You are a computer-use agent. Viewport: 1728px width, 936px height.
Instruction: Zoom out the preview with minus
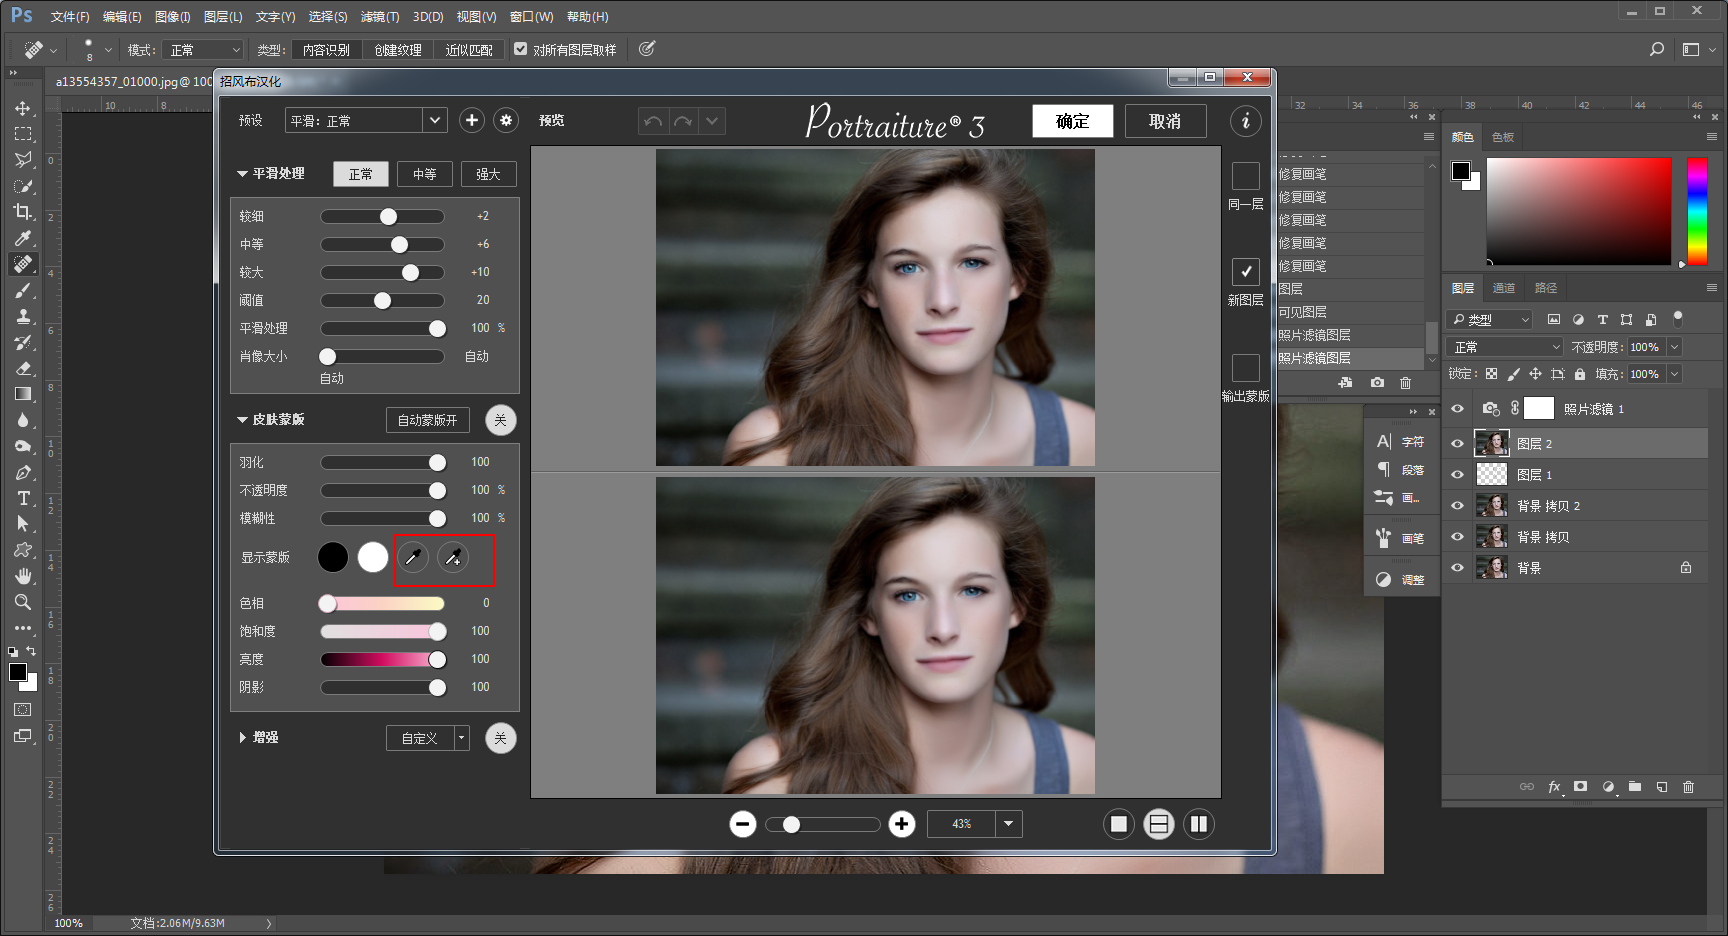pos(743,824)
